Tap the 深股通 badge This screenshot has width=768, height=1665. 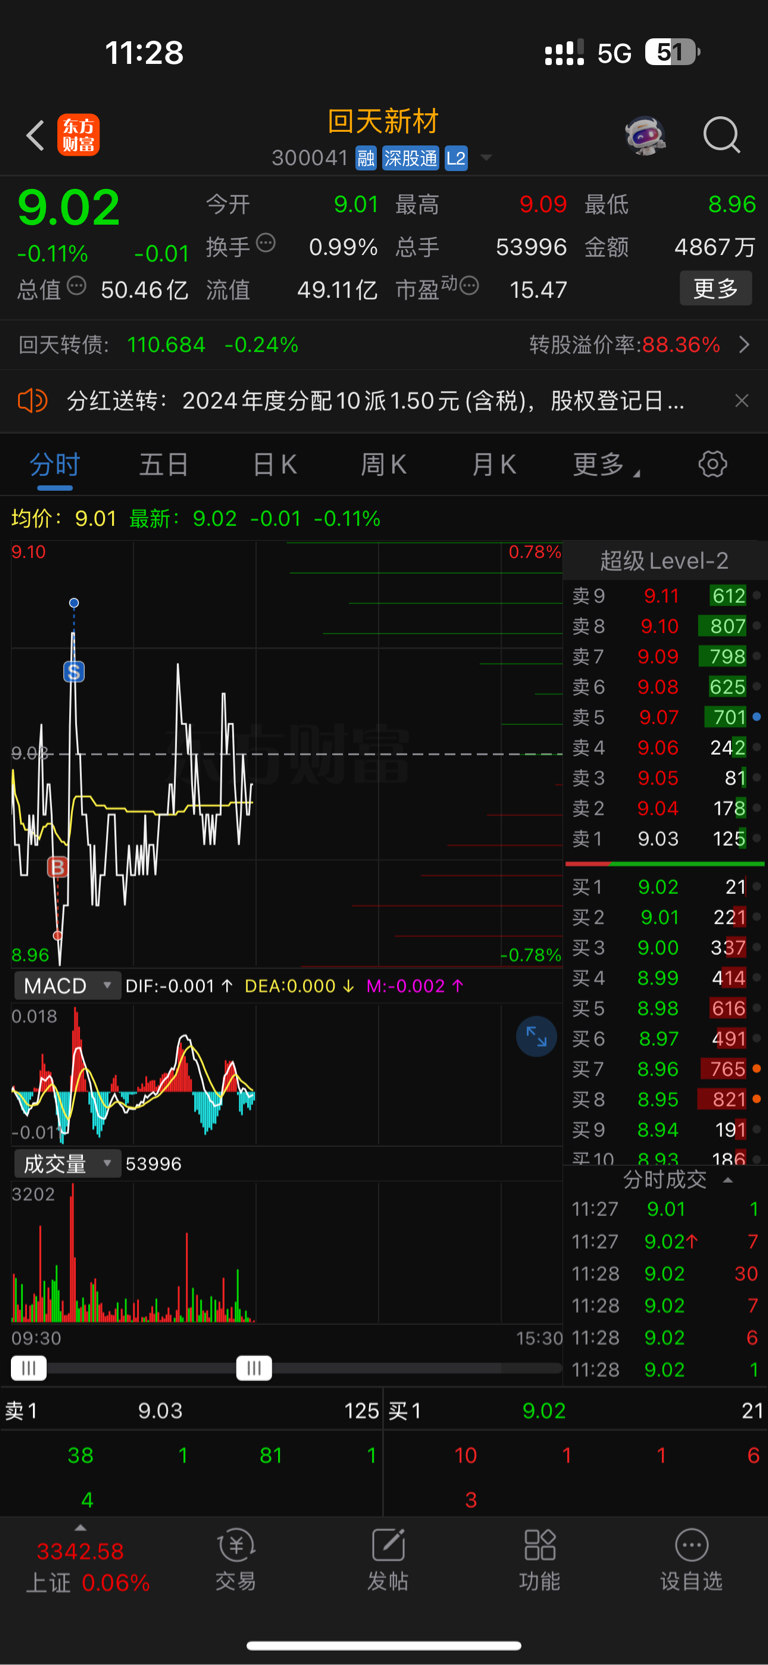tap(410, 158)
